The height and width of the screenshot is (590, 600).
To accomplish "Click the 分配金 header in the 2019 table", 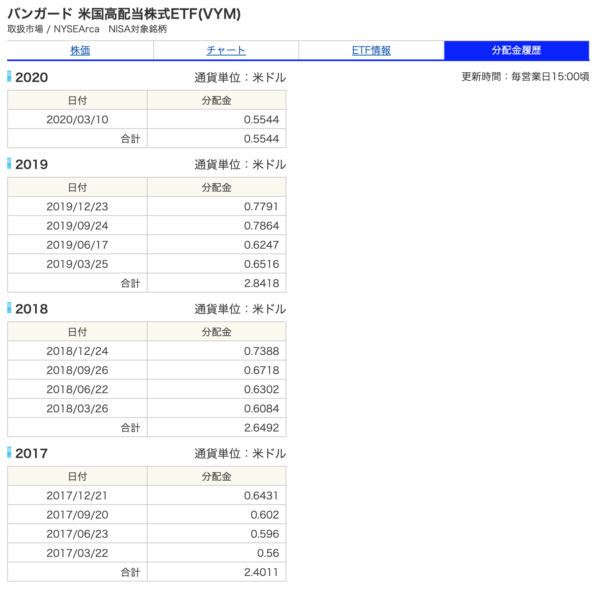I will click(217, 187).
